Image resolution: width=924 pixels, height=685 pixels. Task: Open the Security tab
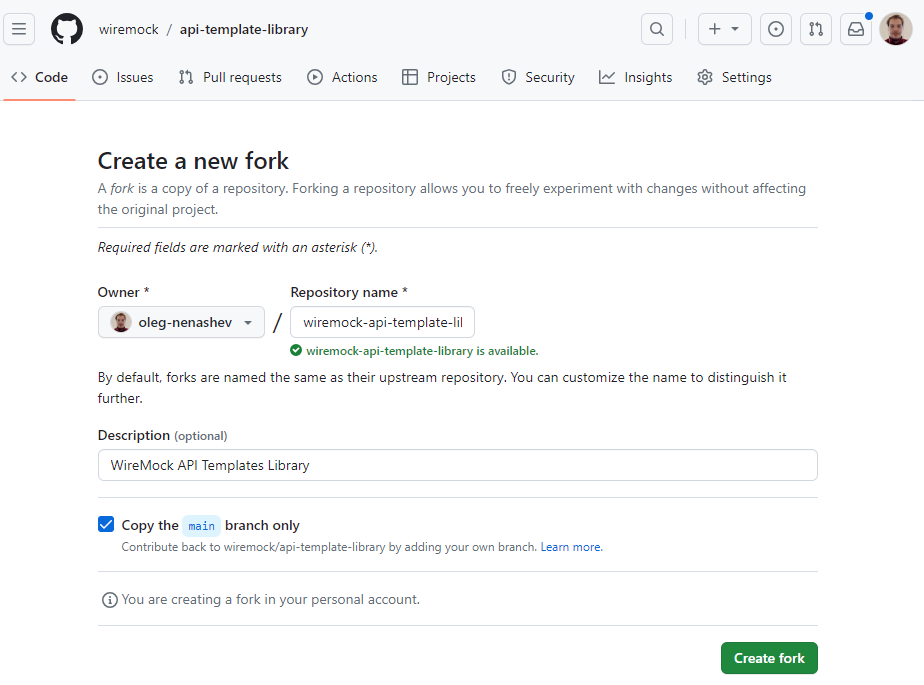point(537,77)
